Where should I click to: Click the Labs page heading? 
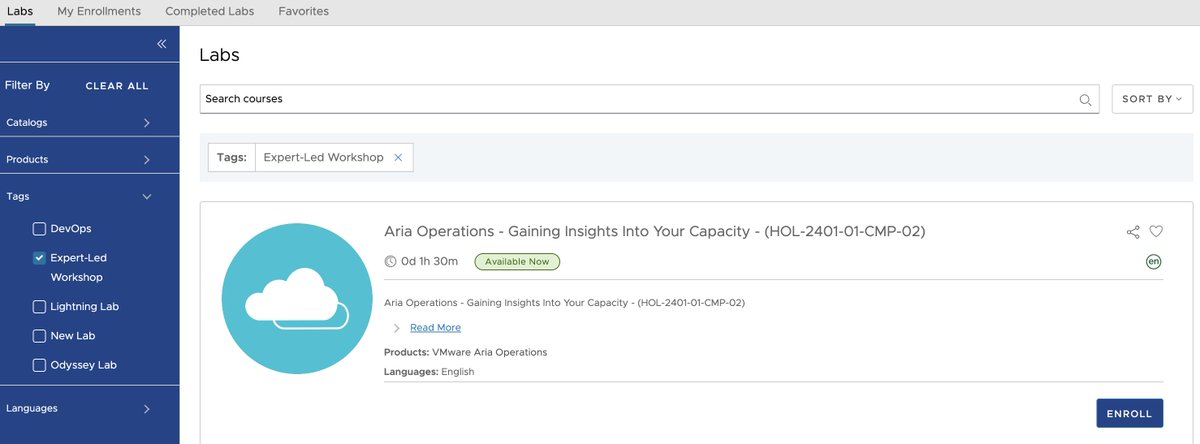tap(219, 55)
